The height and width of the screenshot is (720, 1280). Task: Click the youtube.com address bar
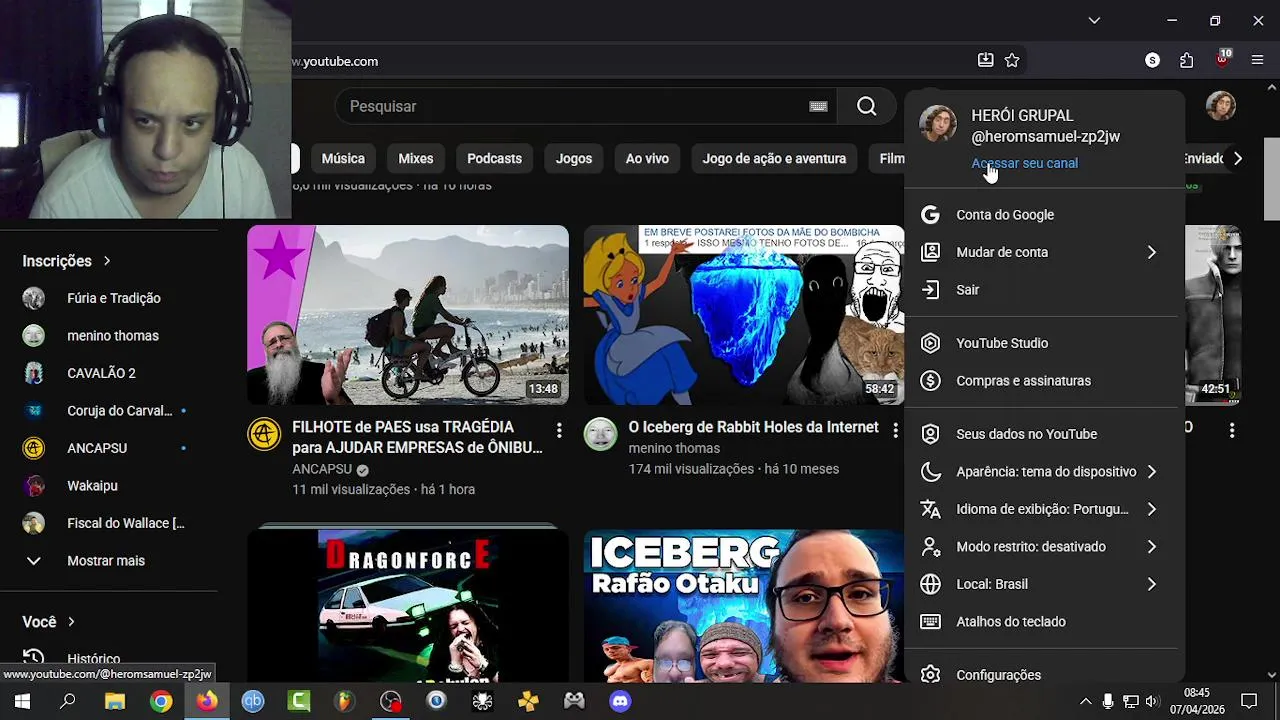coord(630,61)
